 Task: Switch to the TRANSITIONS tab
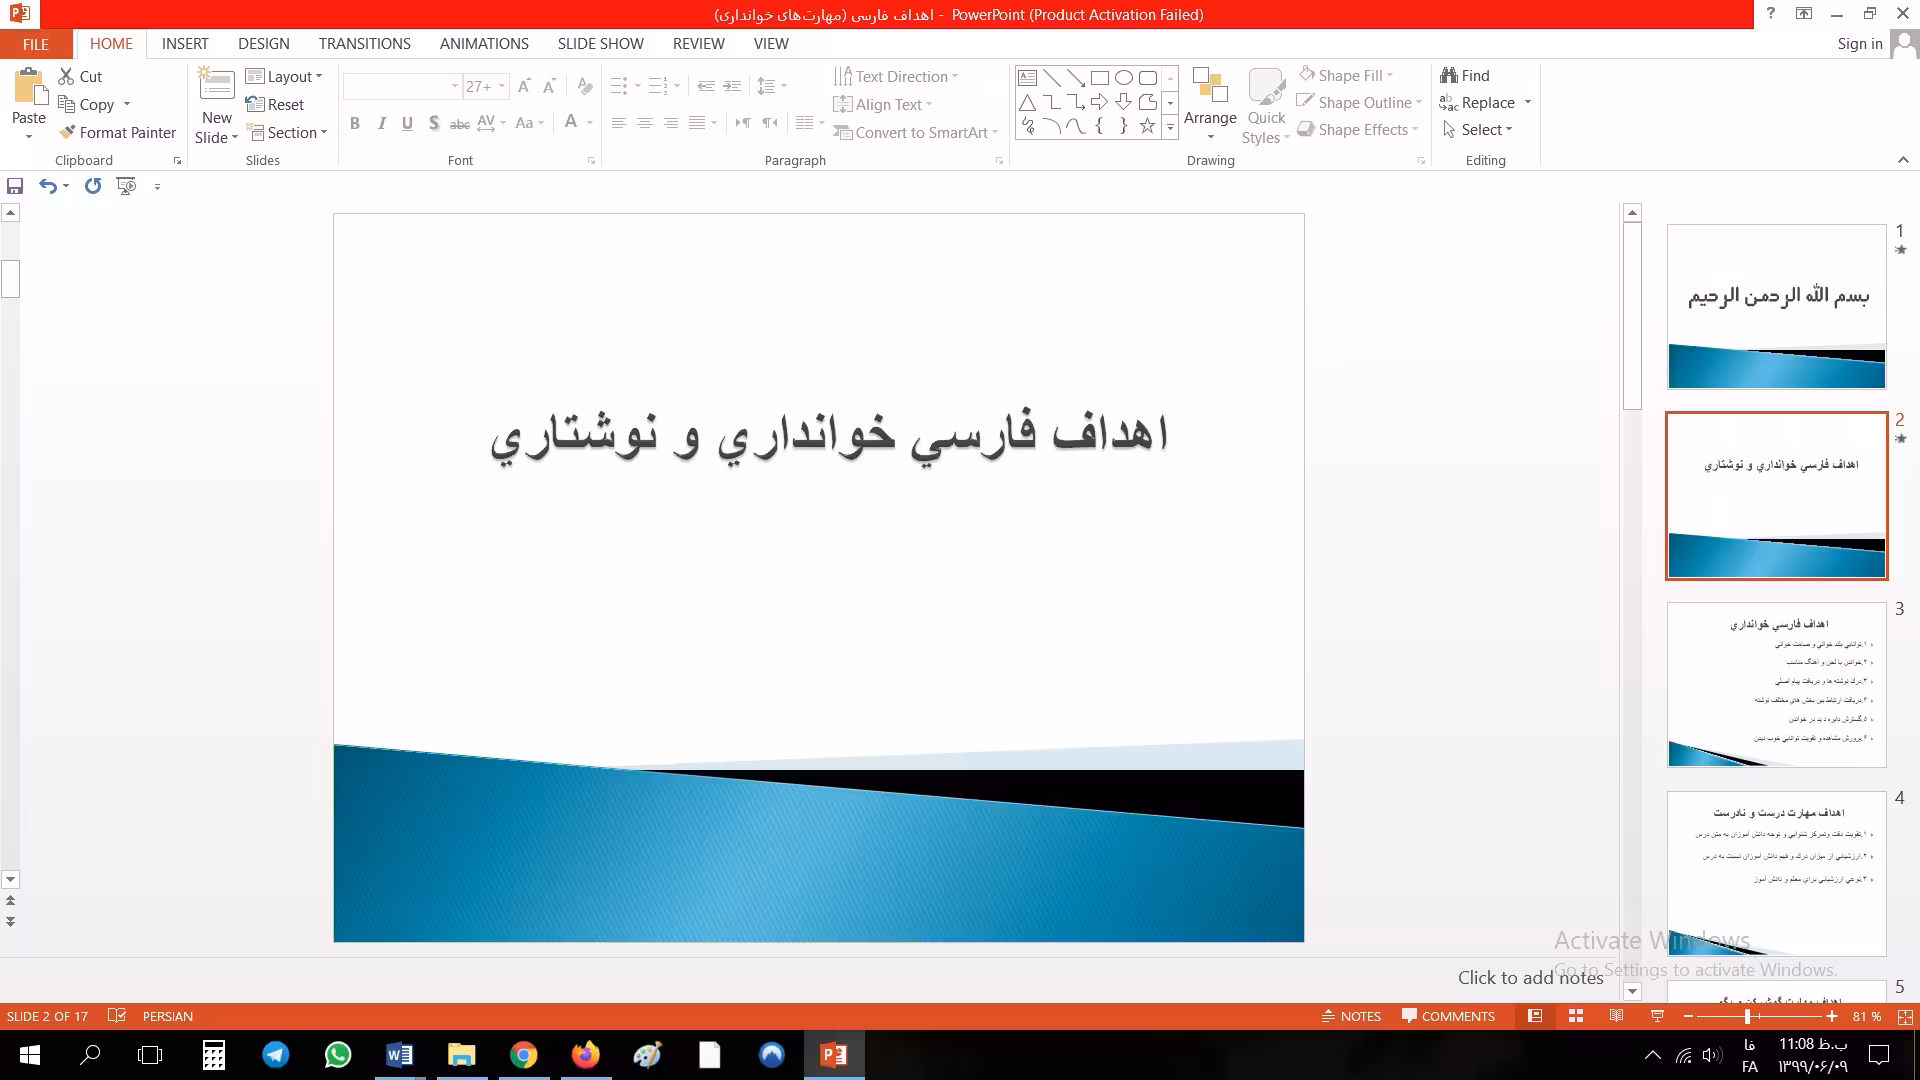(364, 44)
